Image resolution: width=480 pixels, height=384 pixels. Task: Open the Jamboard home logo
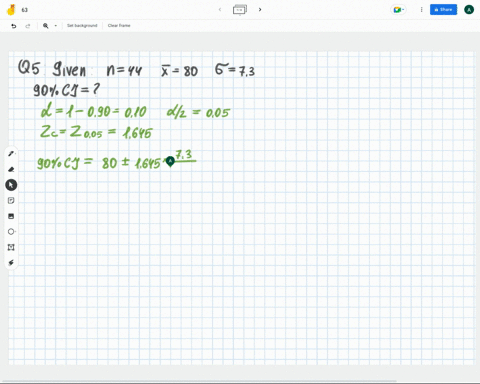pyautogui.click(x=12, y=10)
